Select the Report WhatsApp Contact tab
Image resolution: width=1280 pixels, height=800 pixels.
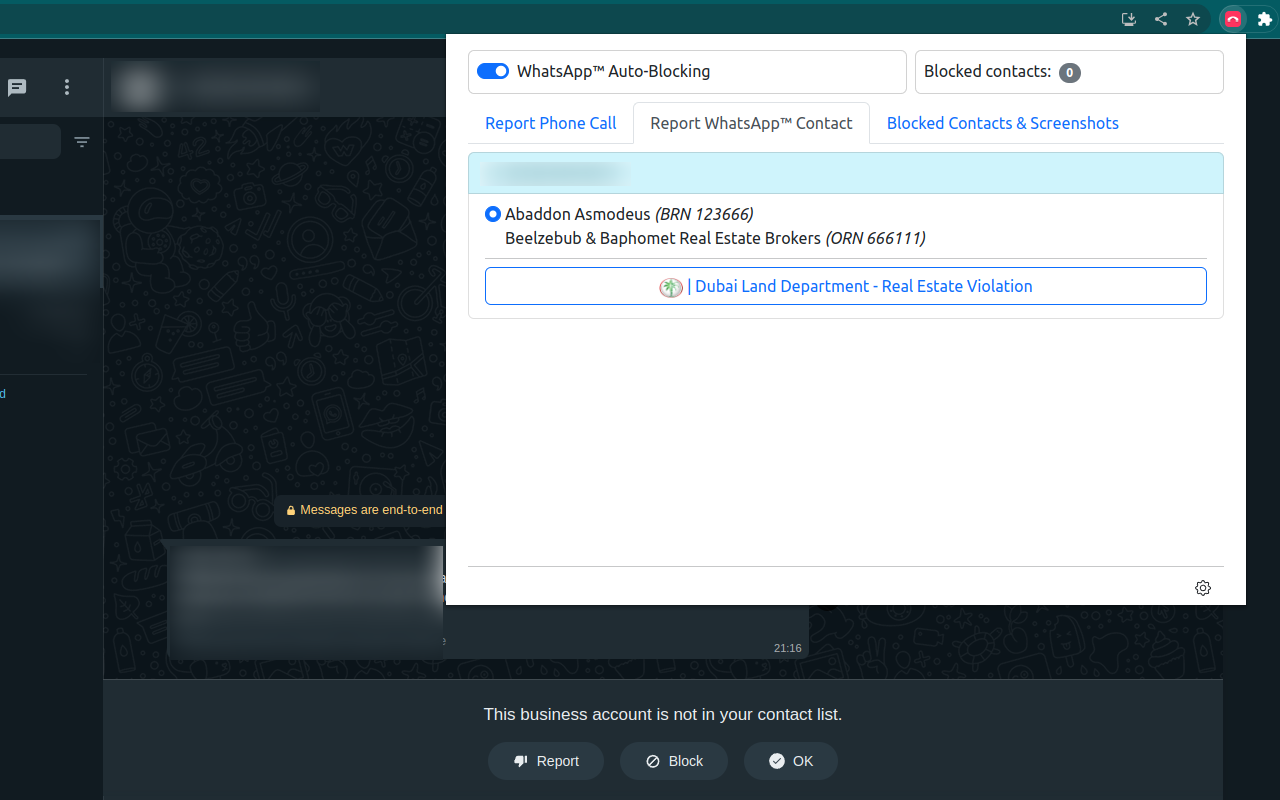click(x=751, y=123)
